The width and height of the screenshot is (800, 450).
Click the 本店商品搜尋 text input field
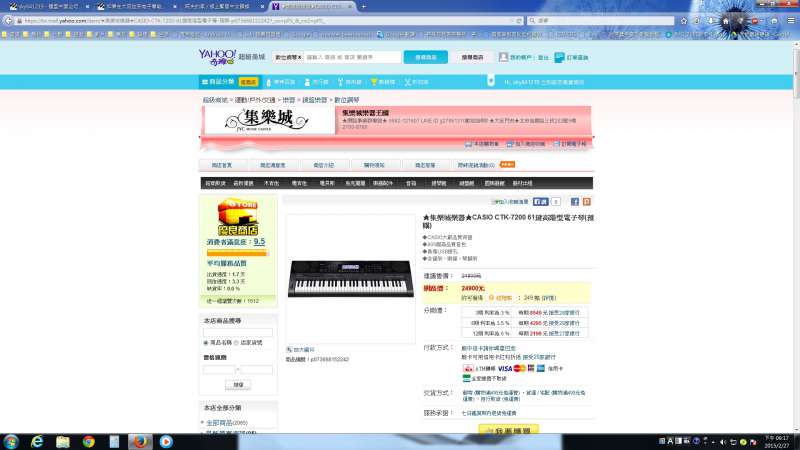coord(238,331)
